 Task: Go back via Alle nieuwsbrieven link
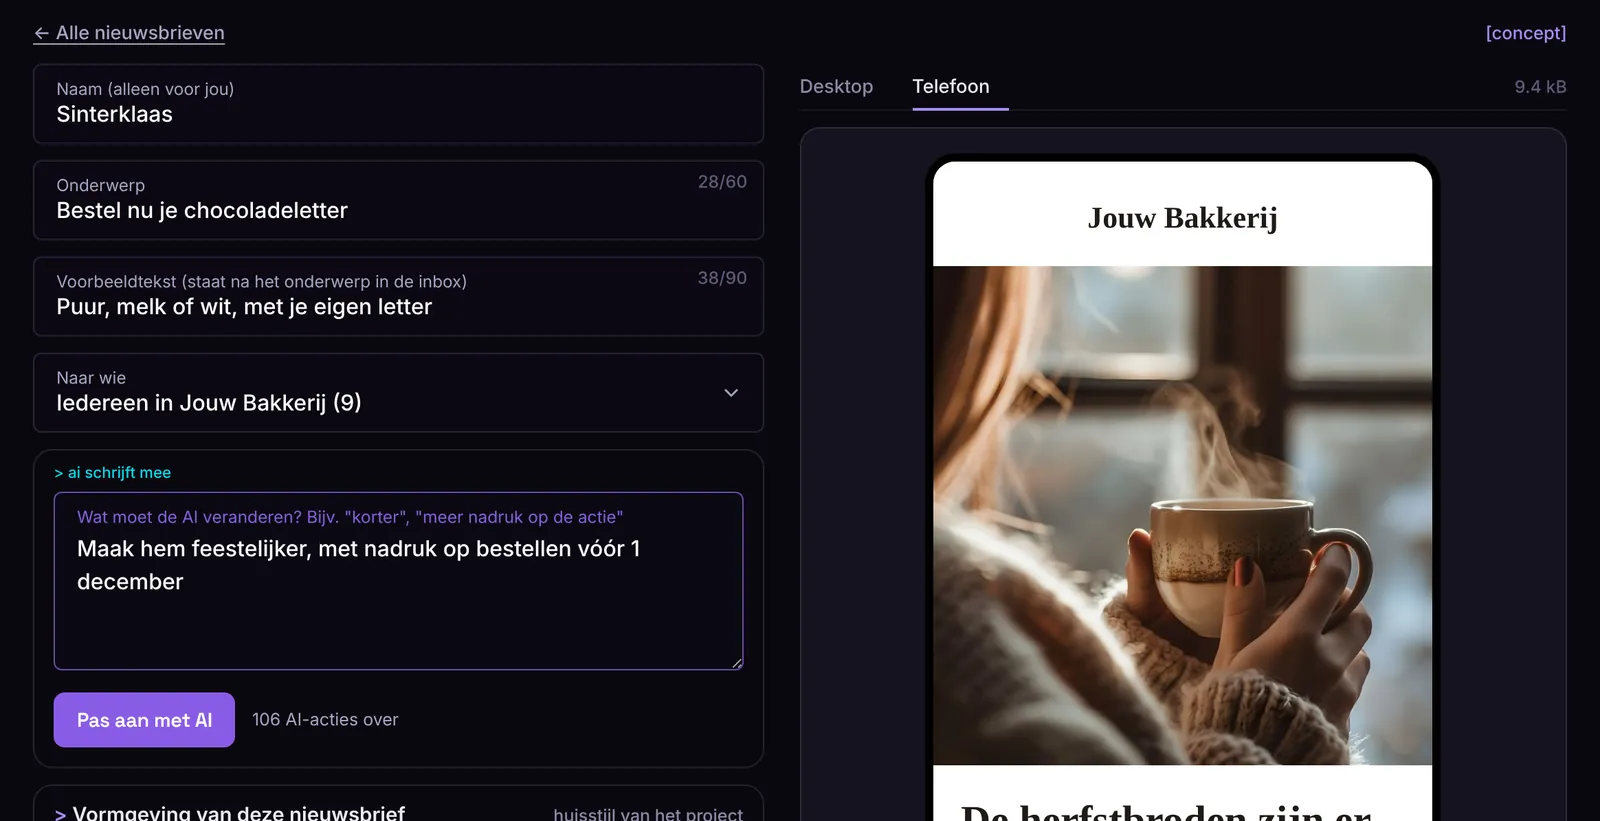(129, 33)
